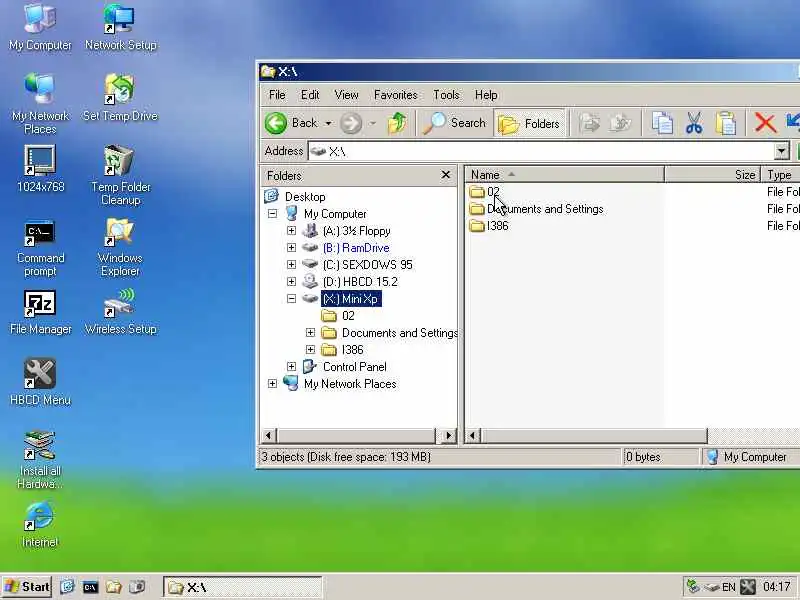Open the View menu
This screenshot has height=600, width=800.
346,95
